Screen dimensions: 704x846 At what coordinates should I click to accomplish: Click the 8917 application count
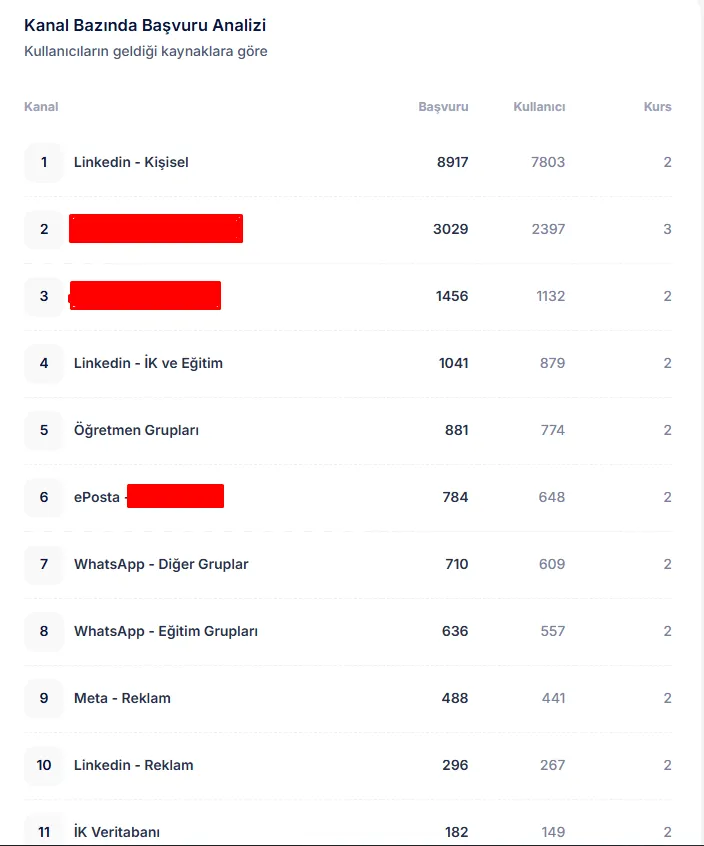click(452, 162)
